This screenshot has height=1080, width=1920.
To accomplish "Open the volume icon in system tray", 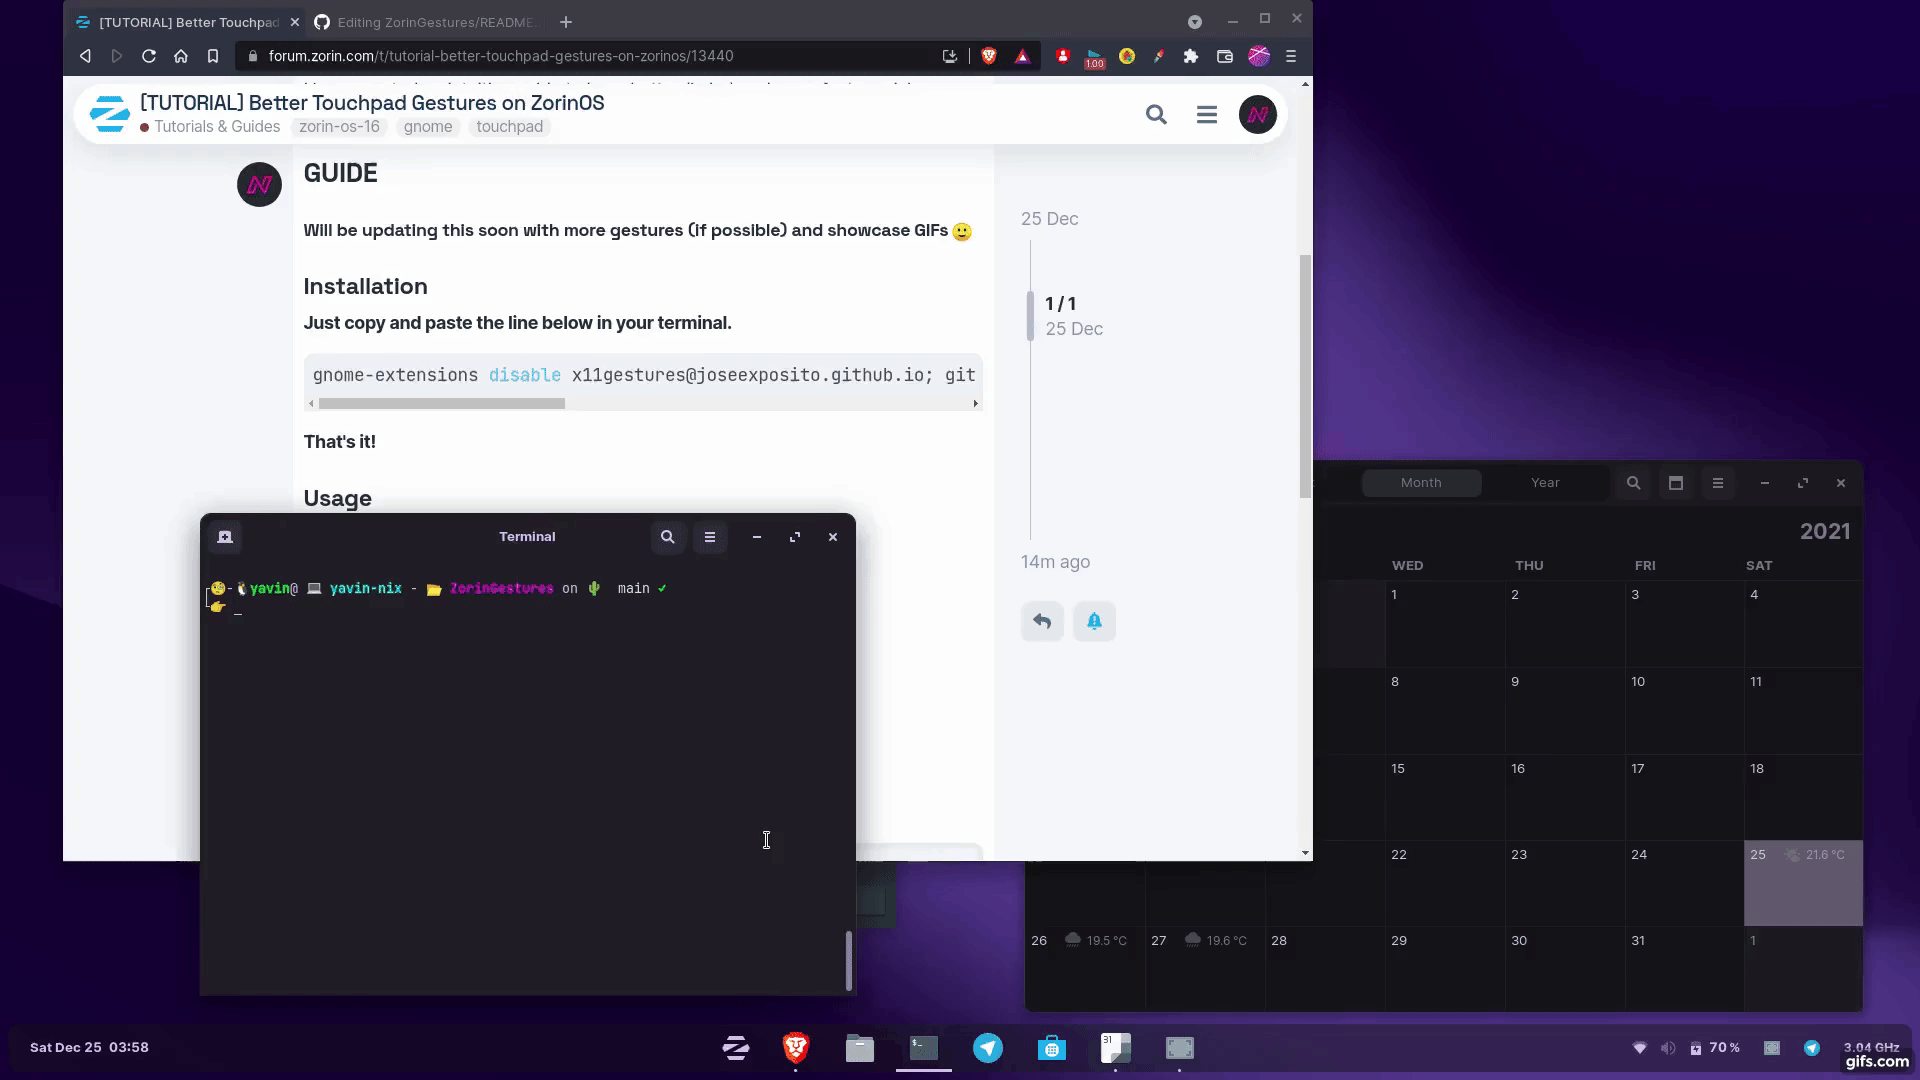I will tap(1667, 1048).
